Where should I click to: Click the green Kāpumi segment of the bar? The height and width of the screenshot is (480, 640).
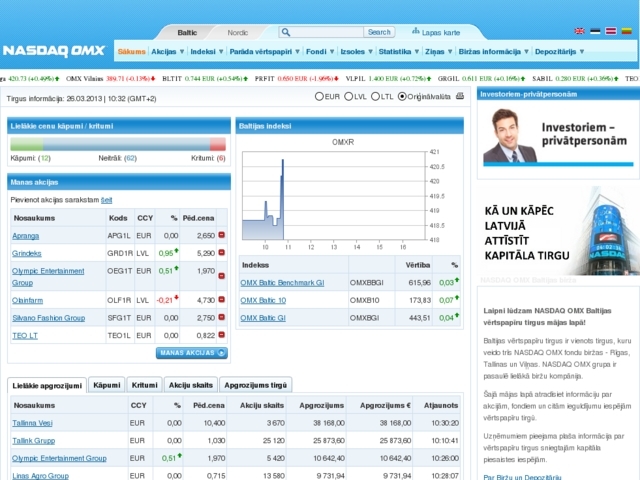27,144
